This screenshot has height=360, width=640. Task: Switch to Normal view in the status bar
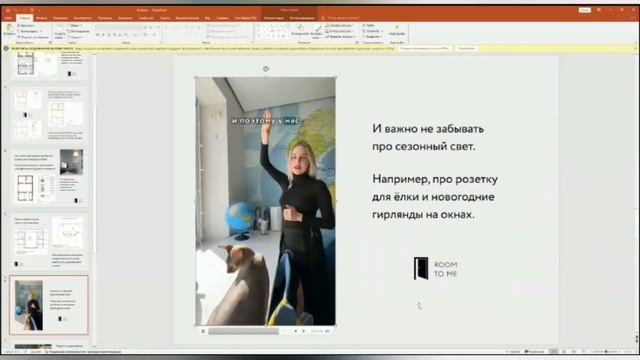tap(553, 351)
